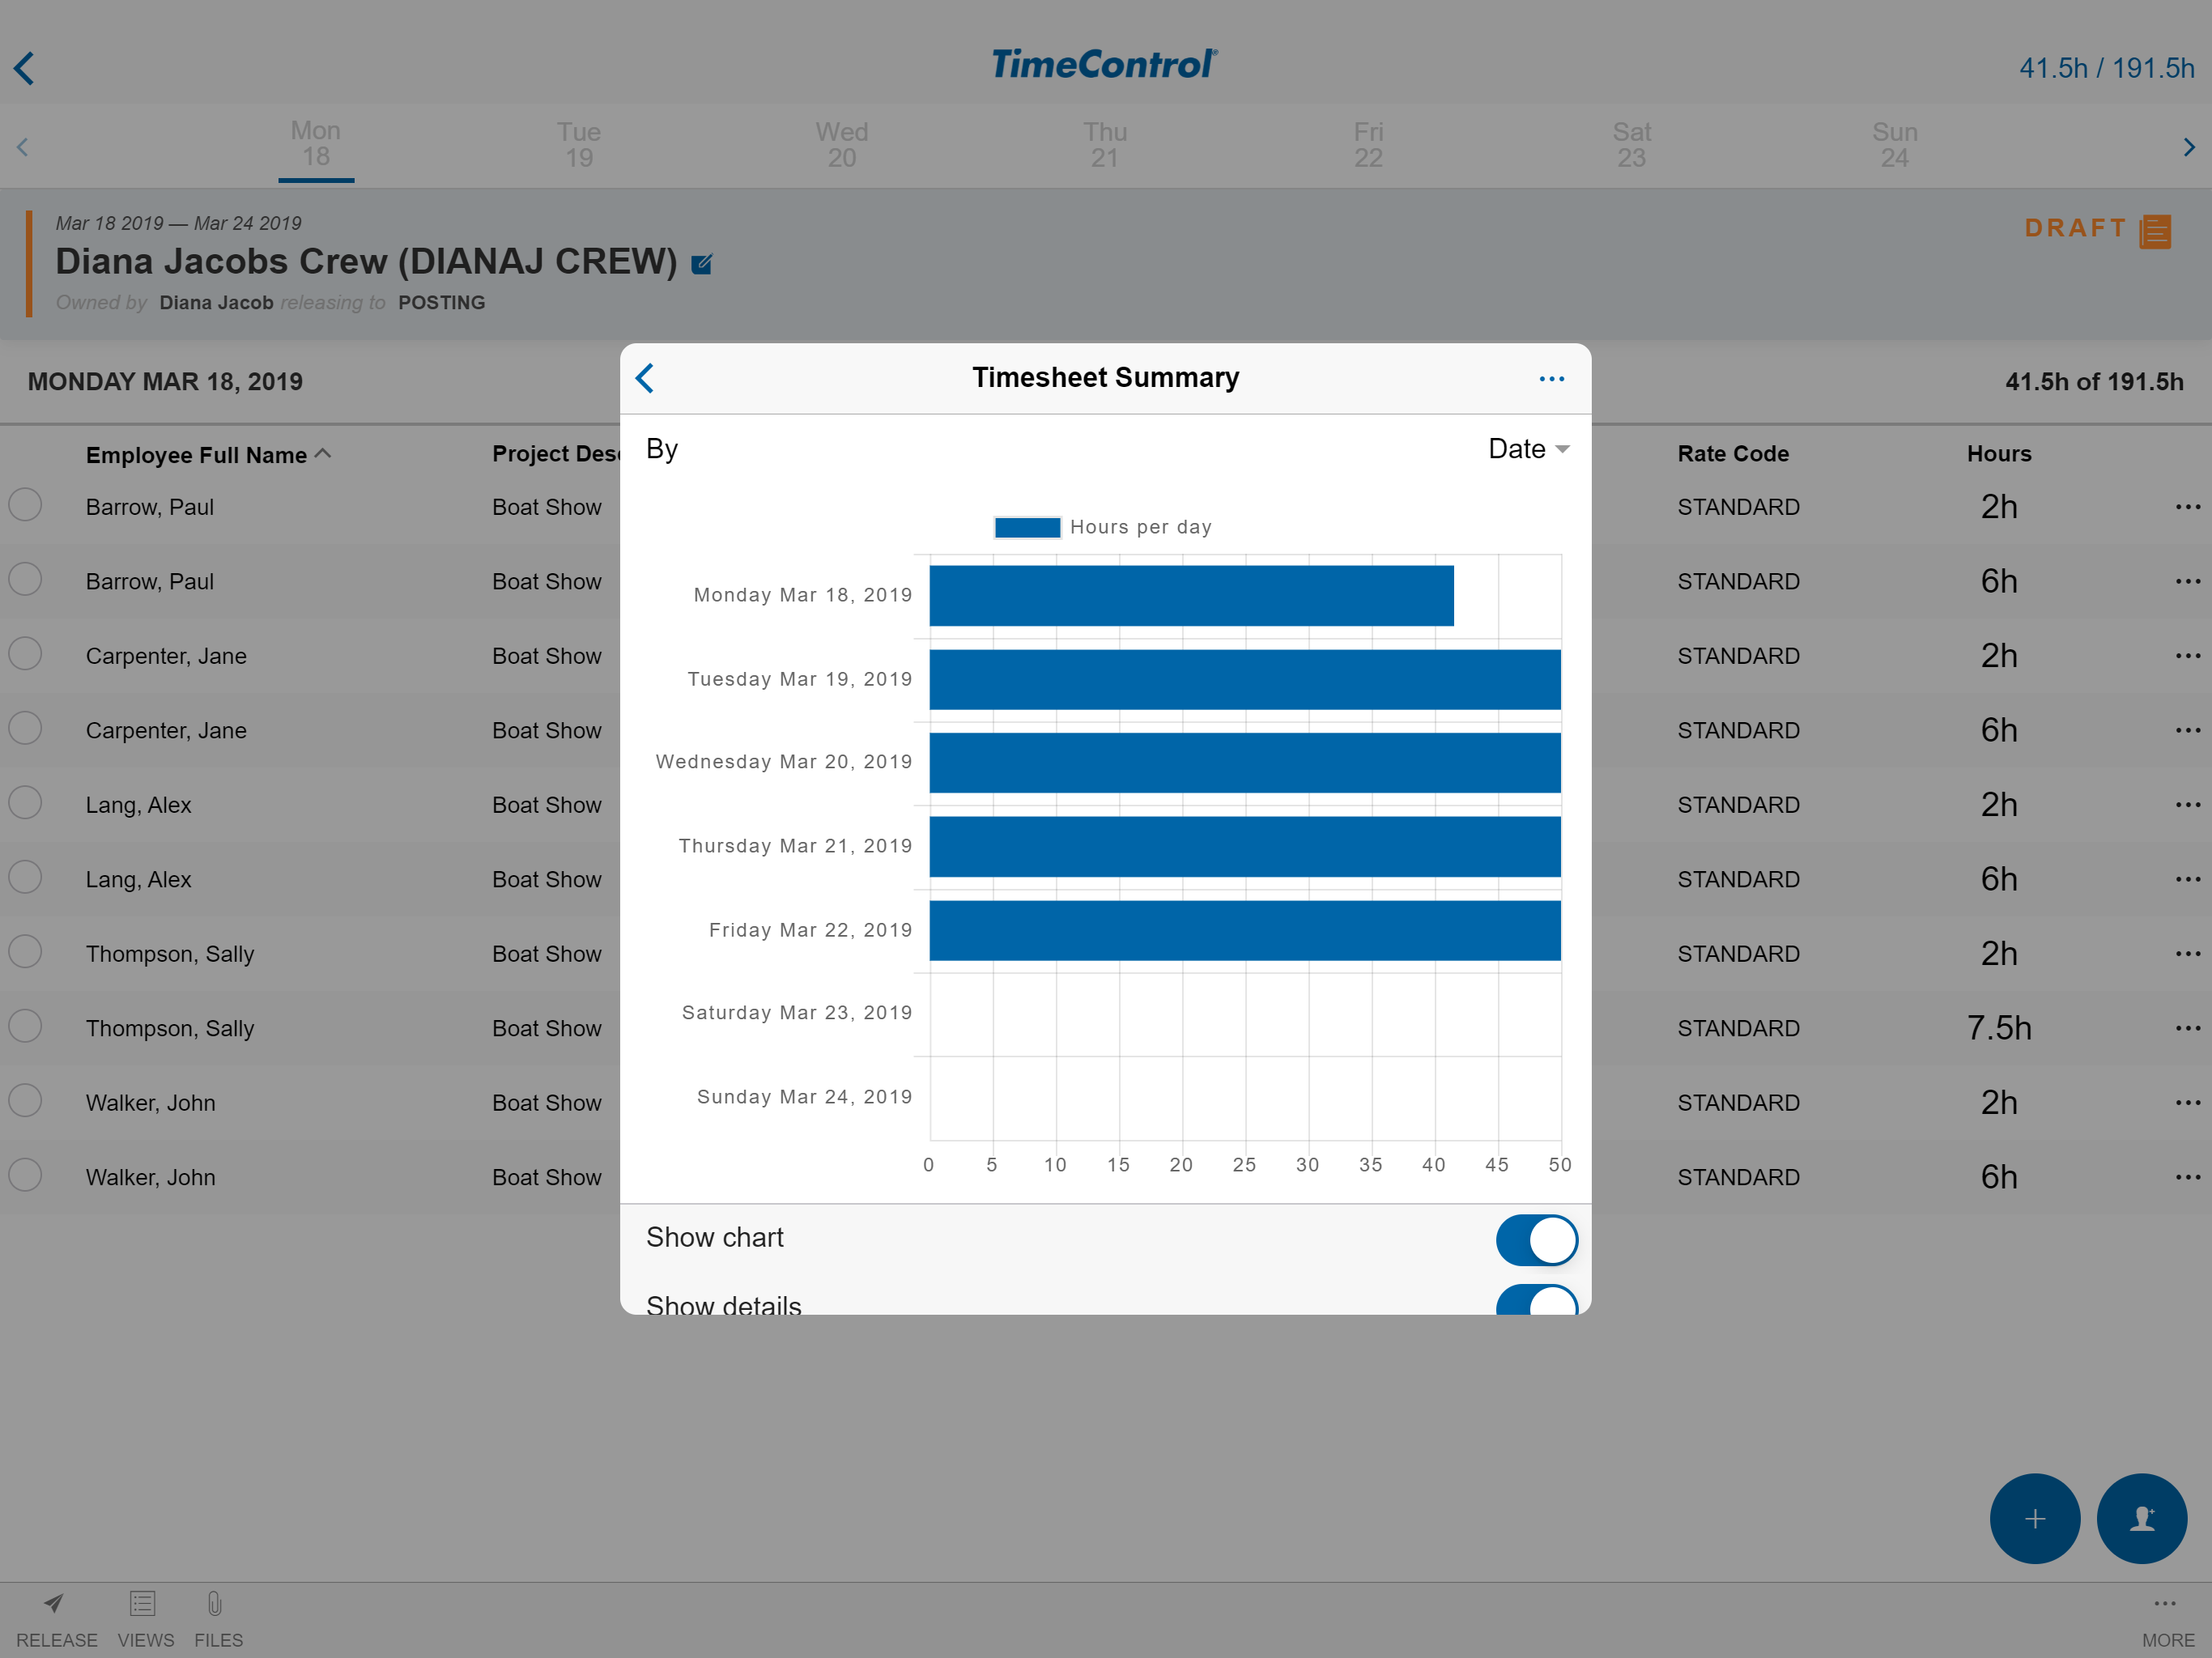Open row options for first Barrow, Paul 2h
Screen dimensions: 2212x1658
click(2187, 507)
